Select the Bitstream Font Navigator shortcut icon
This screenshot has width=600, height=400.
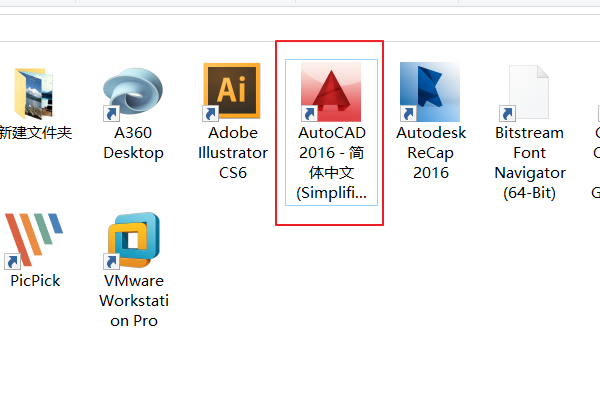click(525, 93)
